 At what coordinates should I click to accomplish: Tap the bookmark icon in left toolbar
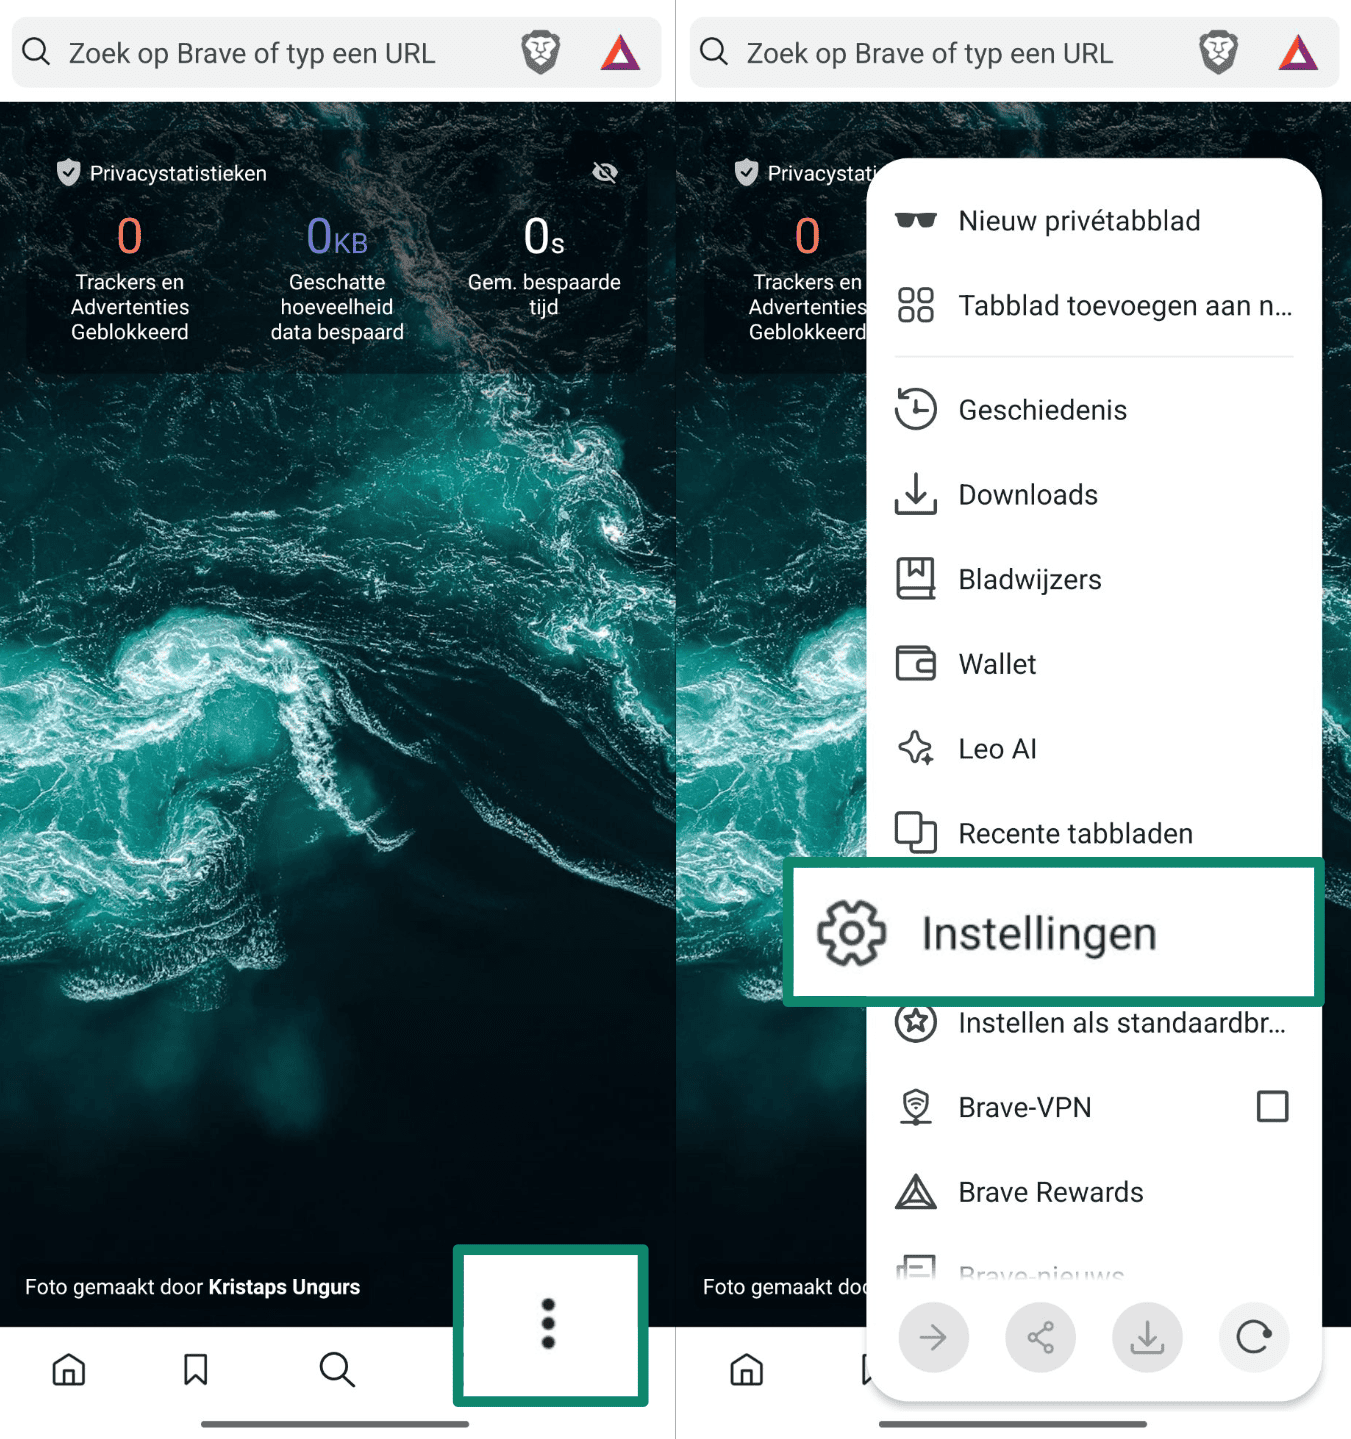[x=196, y=1369]
